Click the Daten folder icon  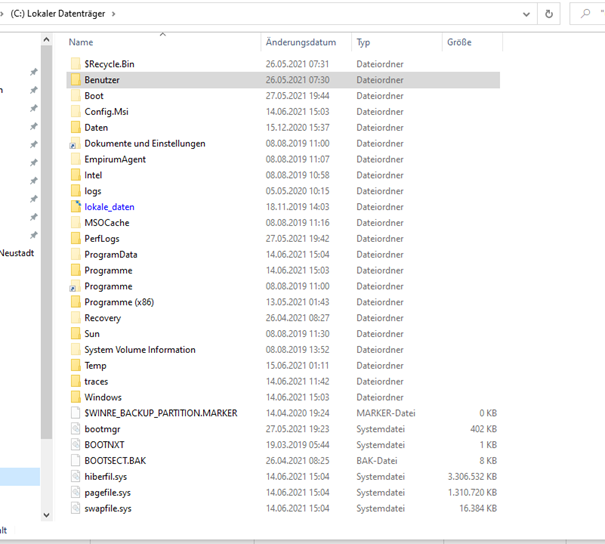pyautogui.click(x=76, y=127)
